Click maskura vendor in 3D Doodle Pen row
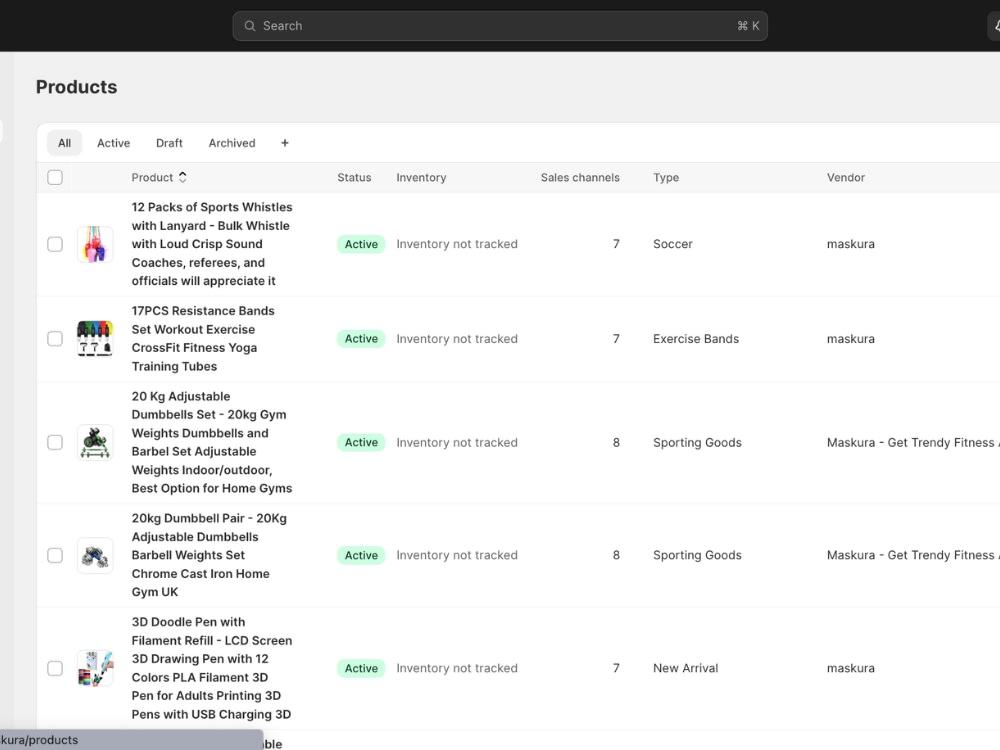 click(x=851, y=668)
